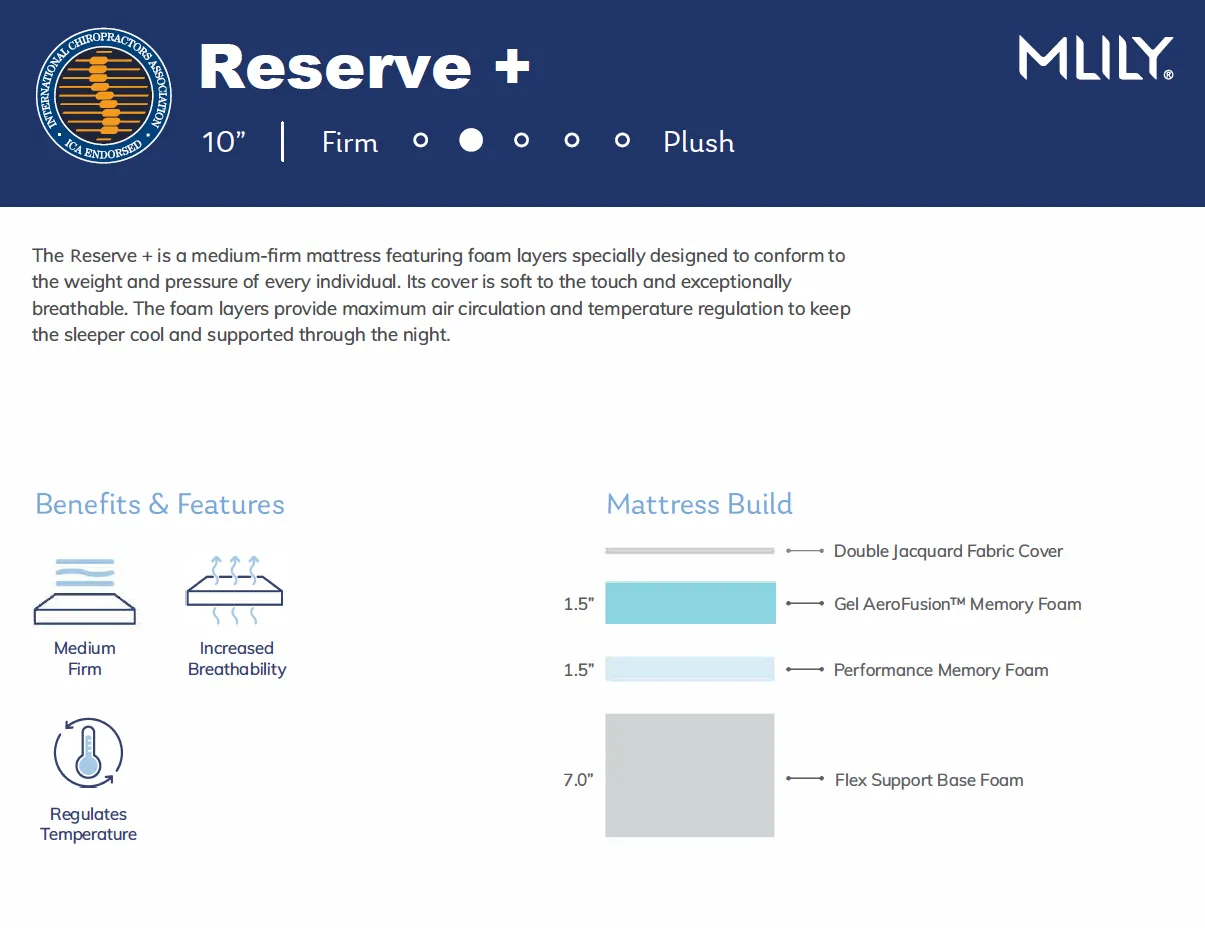Click the 7.0" thickness value
Viewport: 1205px width, 928px height.
coord(578,780)
